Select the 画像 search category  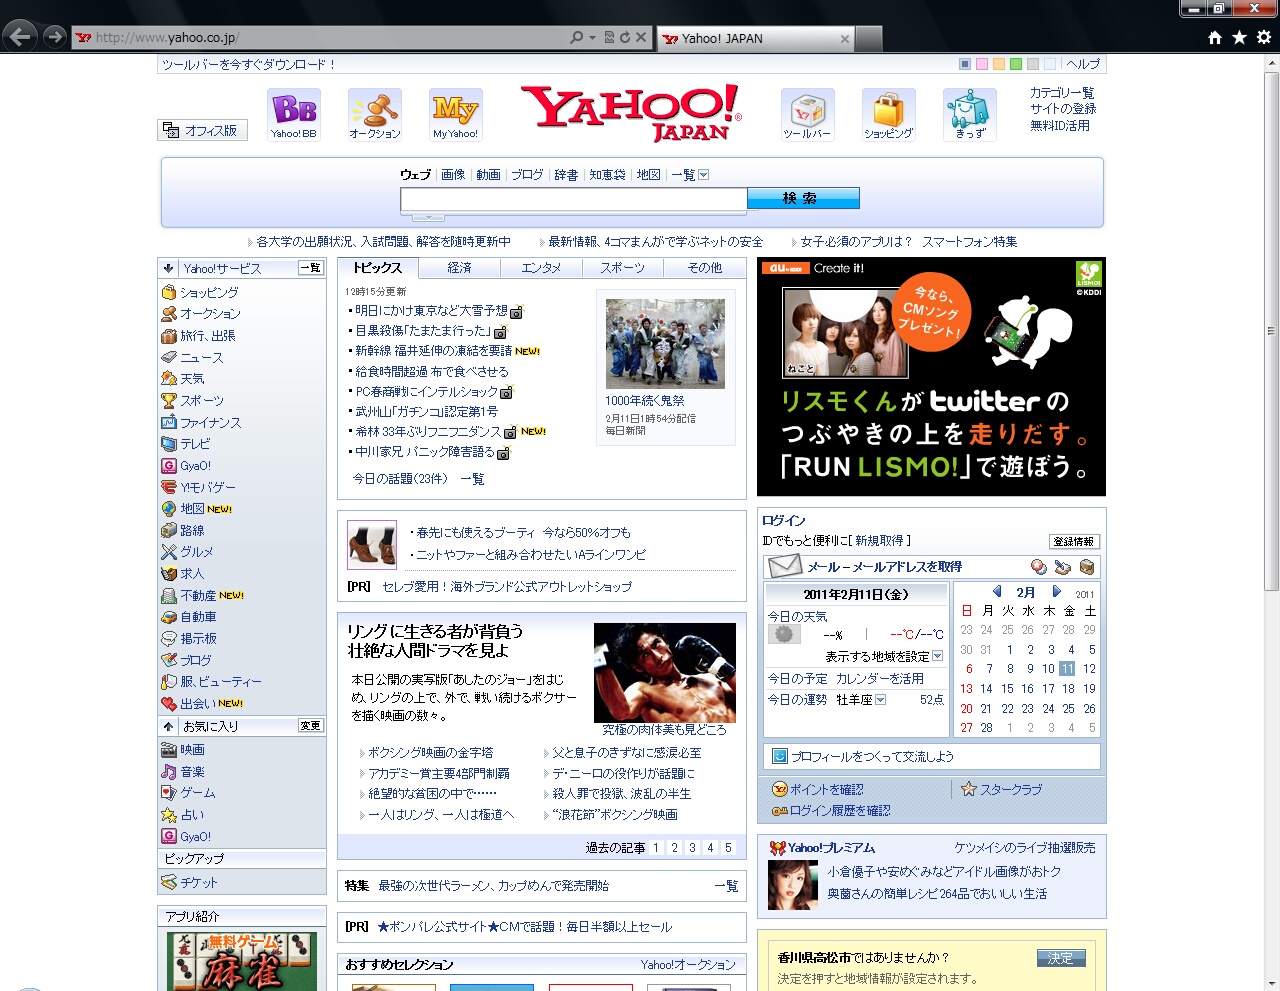point(453,175)
